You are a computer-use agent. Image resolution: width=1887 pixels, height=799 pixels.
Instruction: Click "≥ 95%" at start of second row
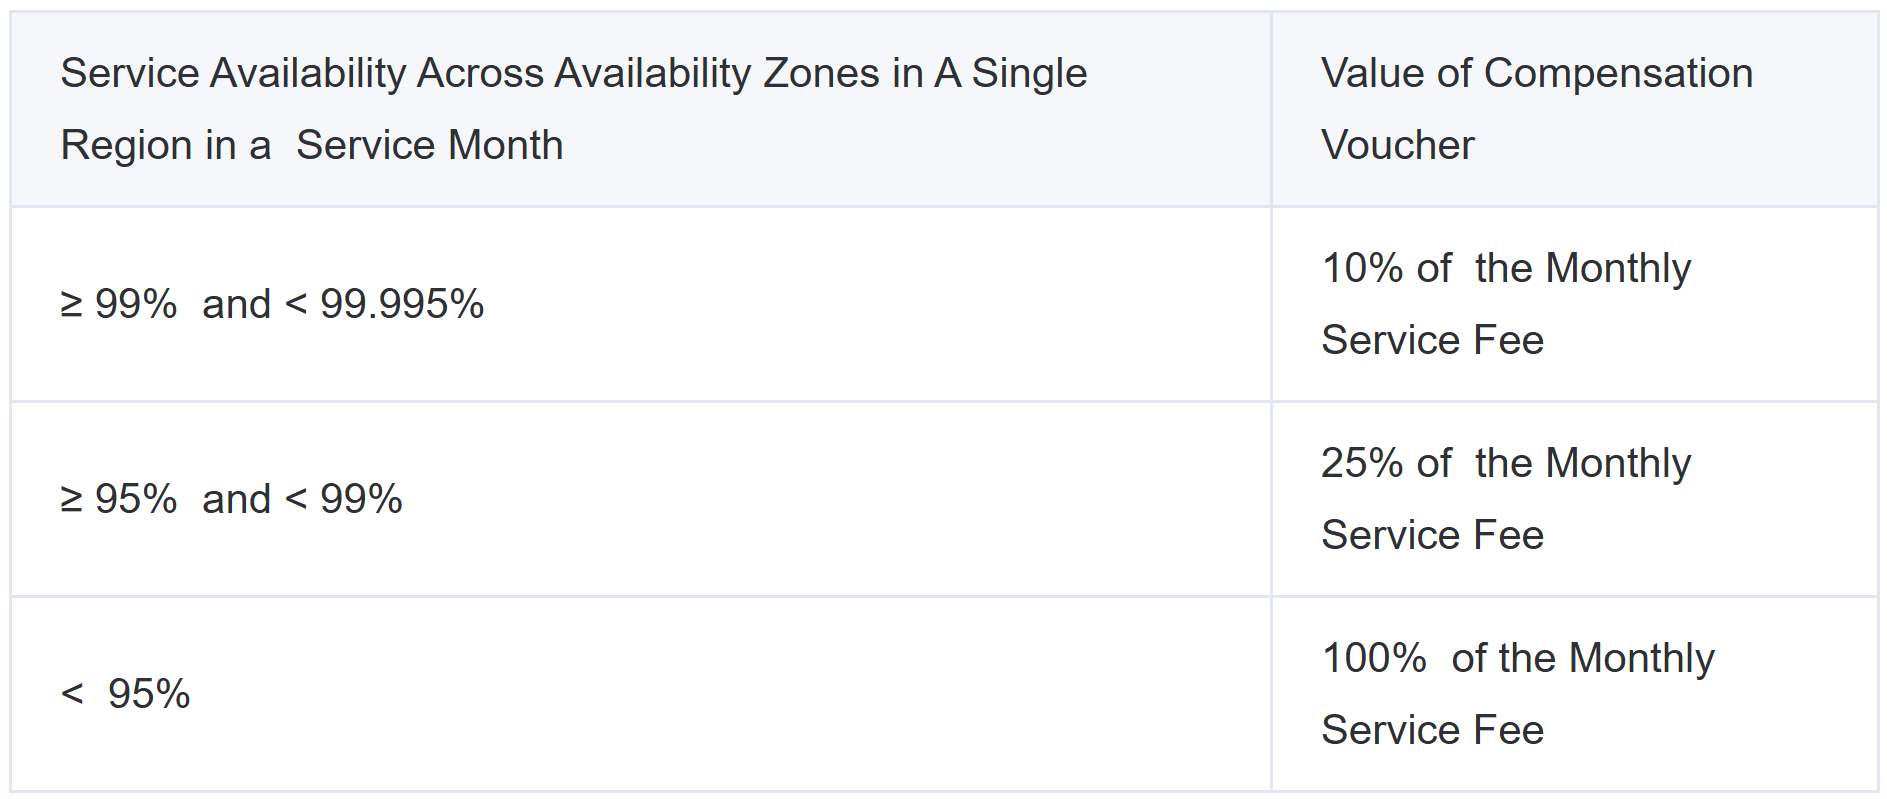[118, 500]
